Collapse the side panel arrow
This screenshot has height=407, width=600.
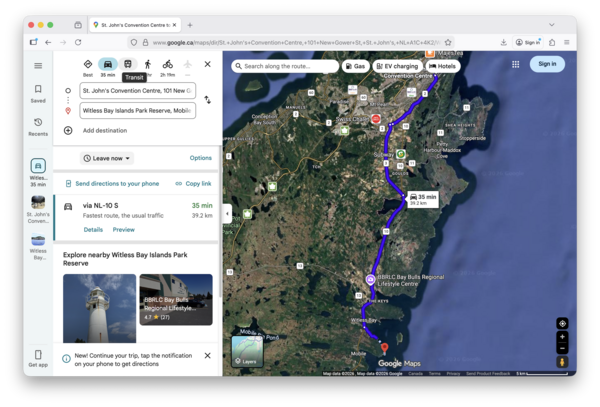tap(227, 214)
